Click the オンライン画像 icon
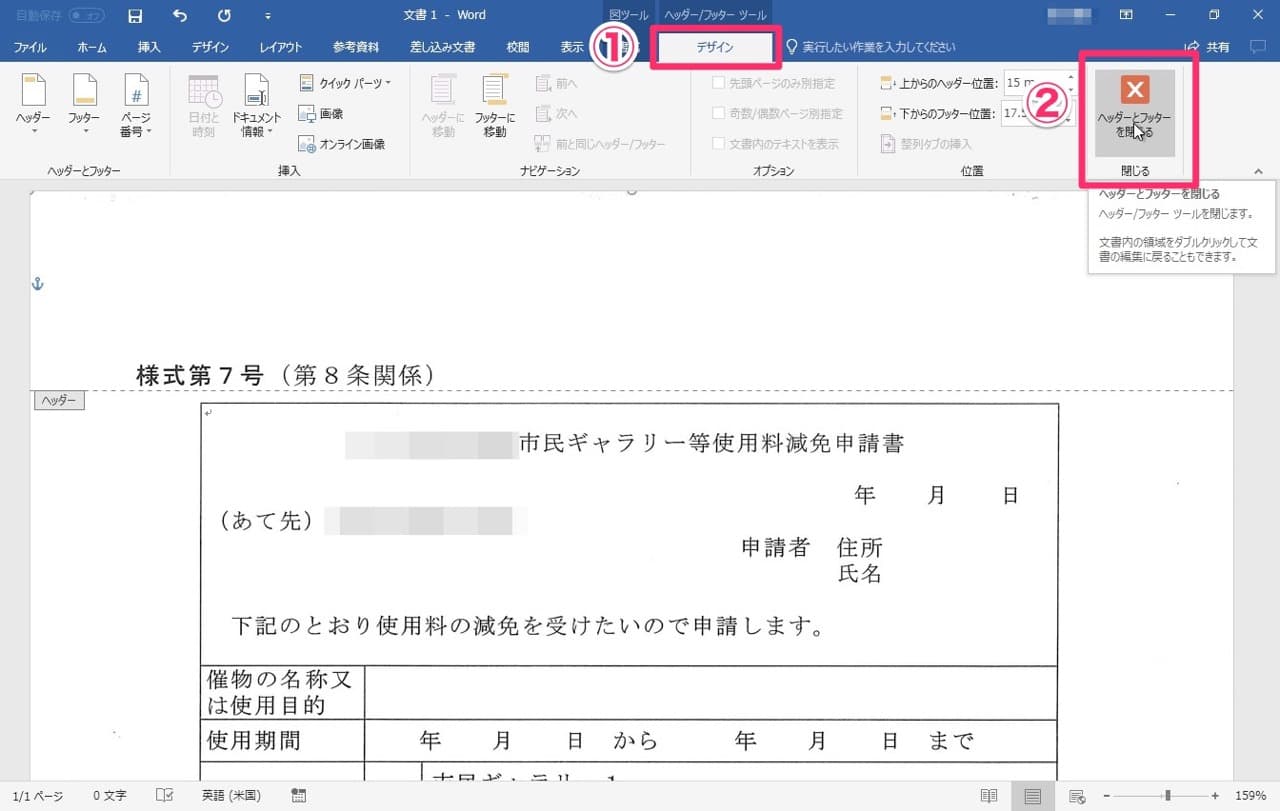Viewport: 1280px width, 811px height. (x=342, y=144)
